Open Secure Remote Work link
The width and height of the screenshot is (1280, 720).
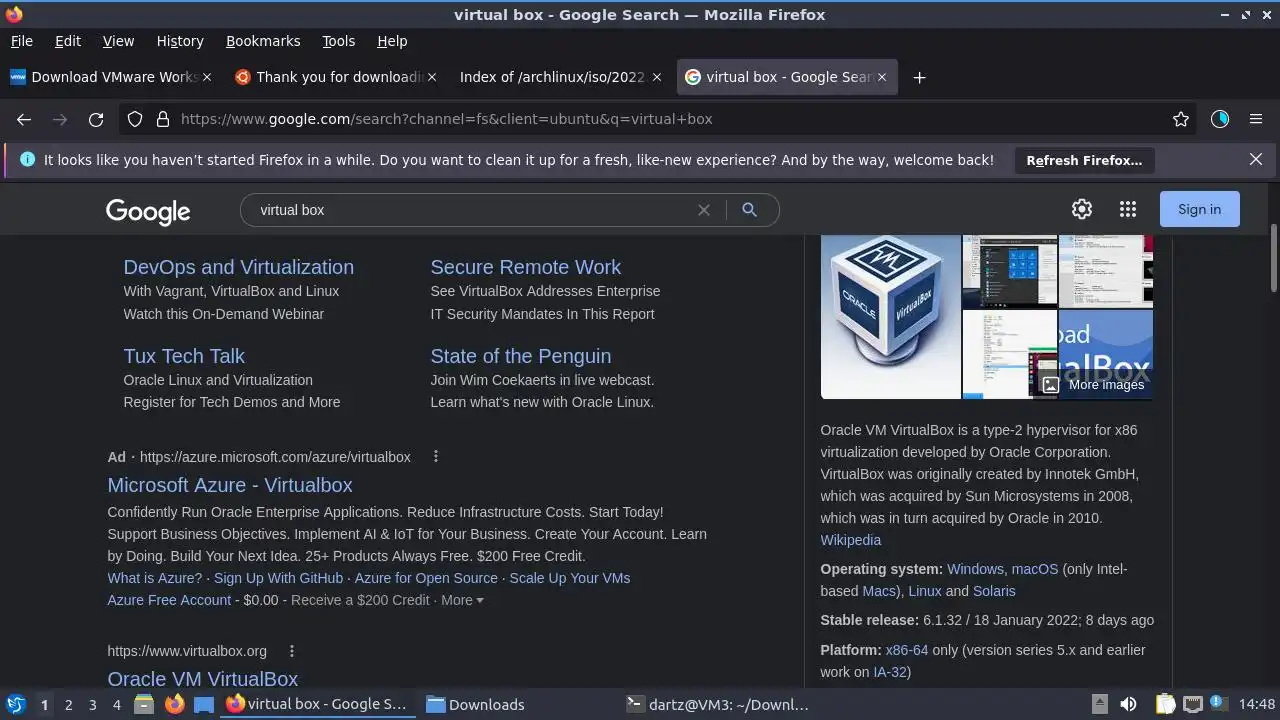click(x=526, y=267)
